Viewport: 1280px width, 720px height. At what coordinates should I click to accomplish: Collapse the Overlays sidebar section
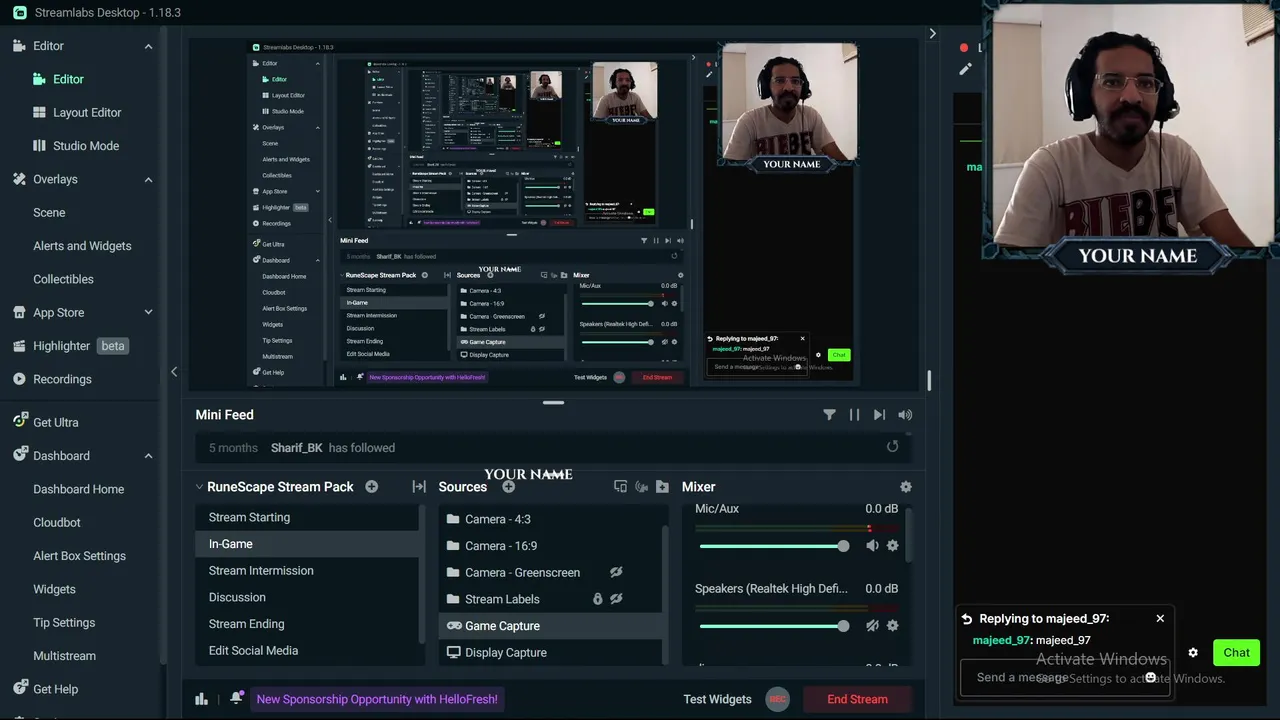pos(148,180)
